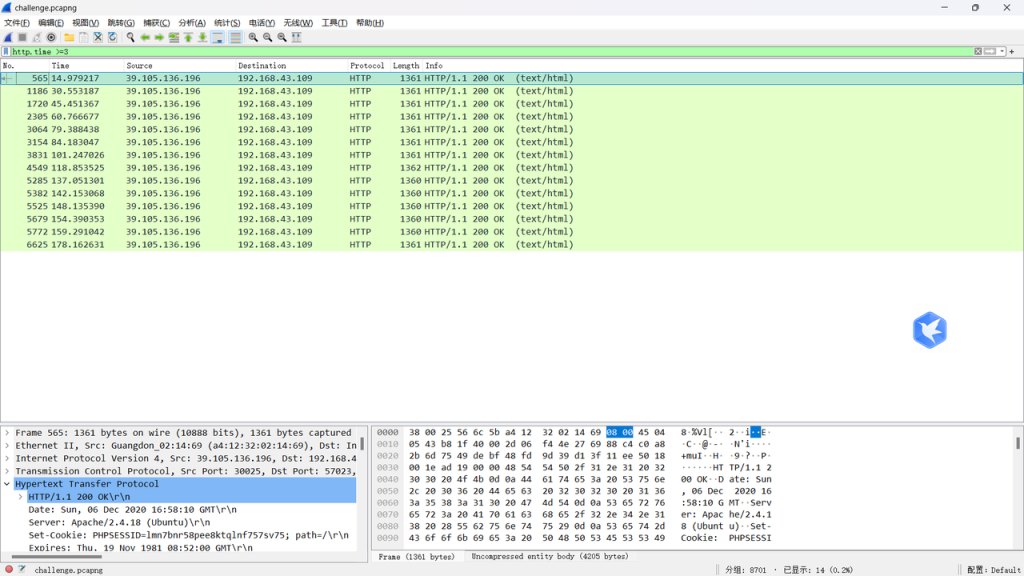The width and height of the screenshot is (1024, 576).
Task: Expand the Ethernet II tree node
Action: pyautogui.click(x=7, y=445)
